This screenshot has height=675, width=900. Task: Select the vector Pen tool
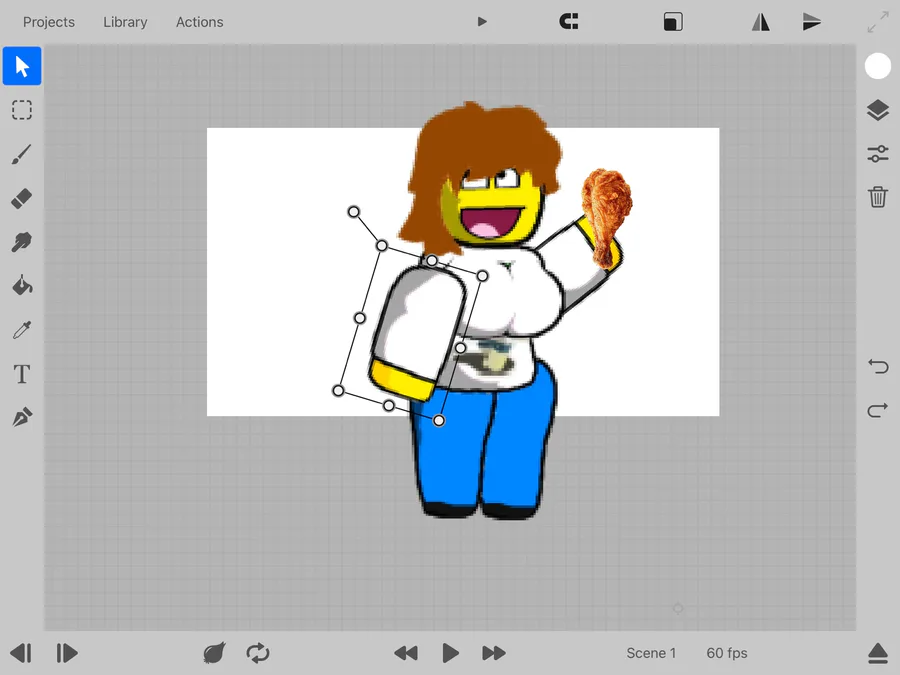[22, 417]
